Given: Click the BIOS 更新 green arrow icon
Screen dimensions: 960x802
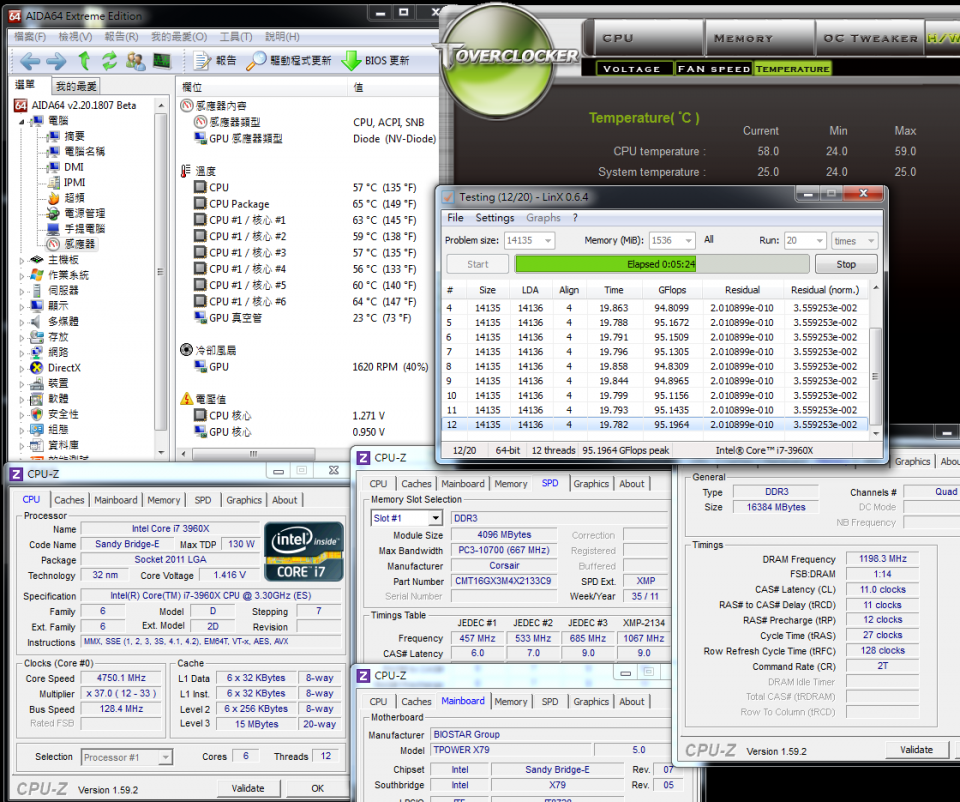Looking at the screenshot, I should [x=351, y=61].
